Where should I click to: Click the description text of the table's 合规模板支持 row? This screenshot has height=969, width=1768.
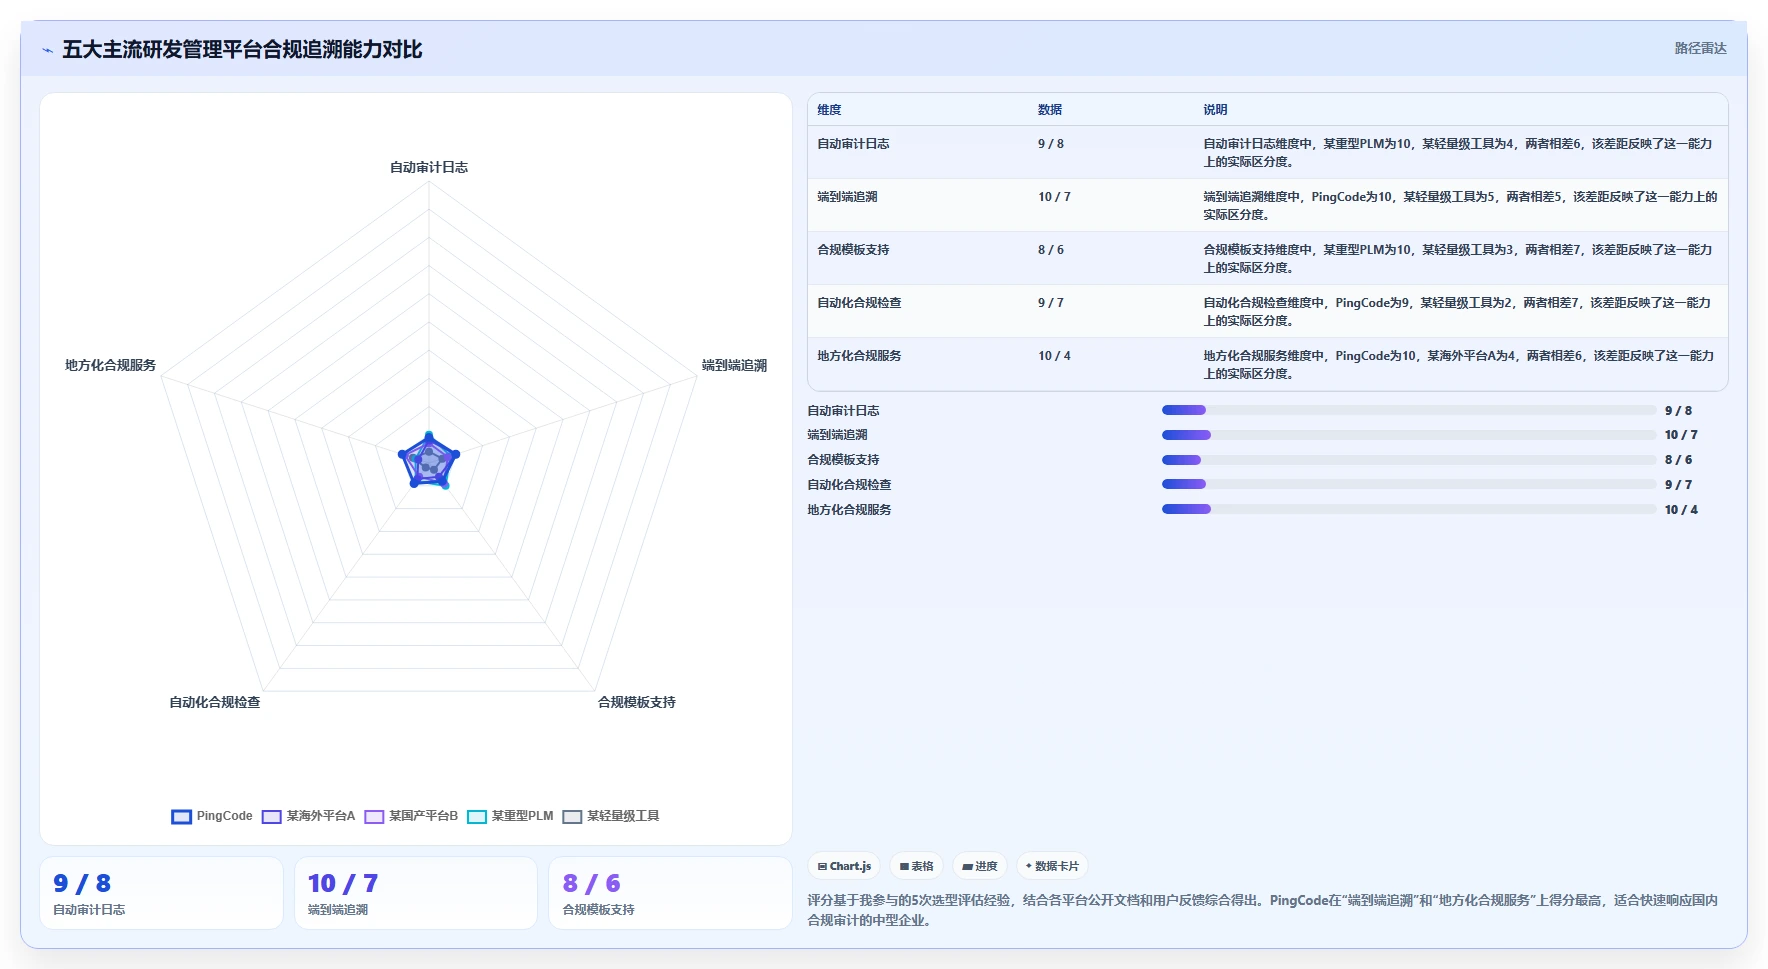tap(1458, 259)
